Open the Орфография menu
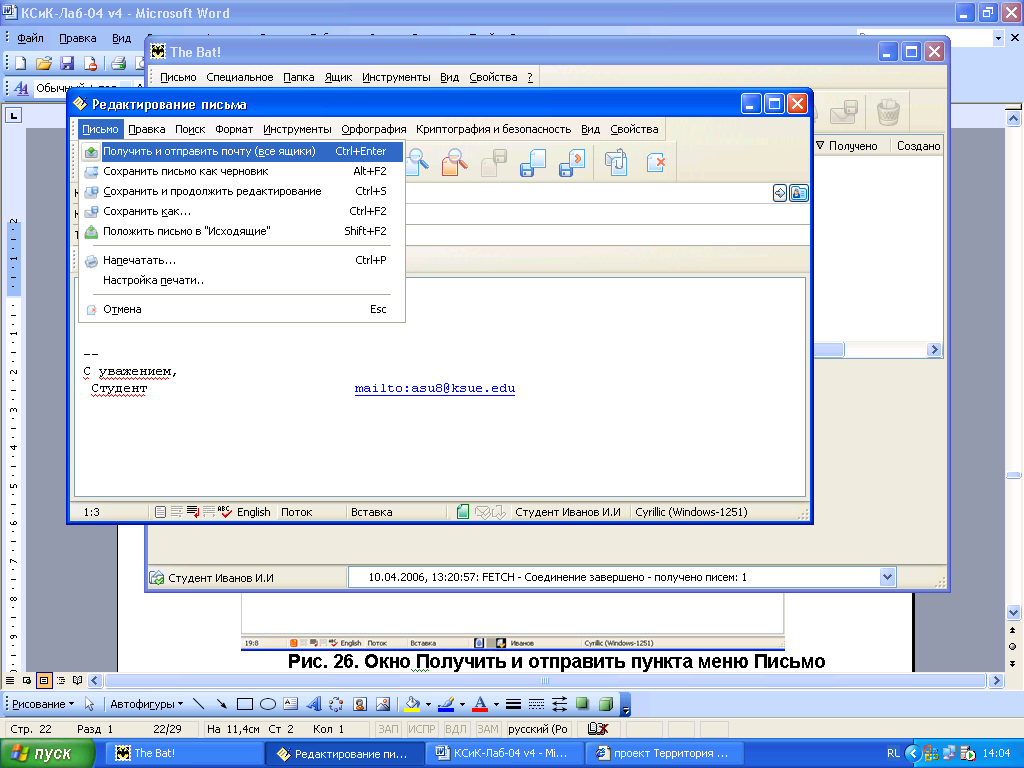Screen dimensions: 1024x768 374,129
